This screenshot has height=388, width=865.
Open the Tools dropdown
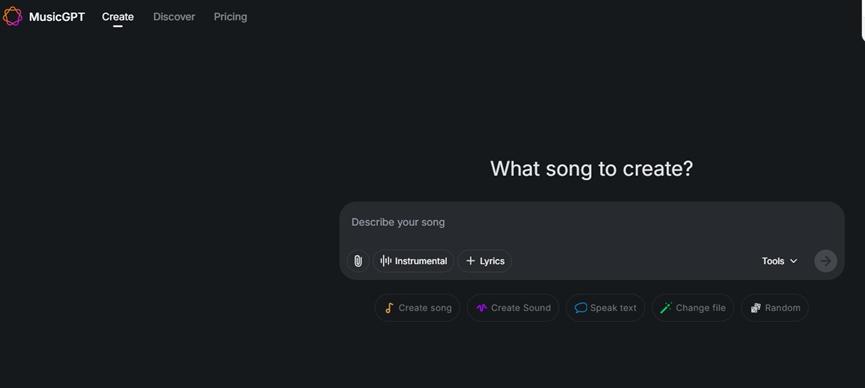pos(779,261)
